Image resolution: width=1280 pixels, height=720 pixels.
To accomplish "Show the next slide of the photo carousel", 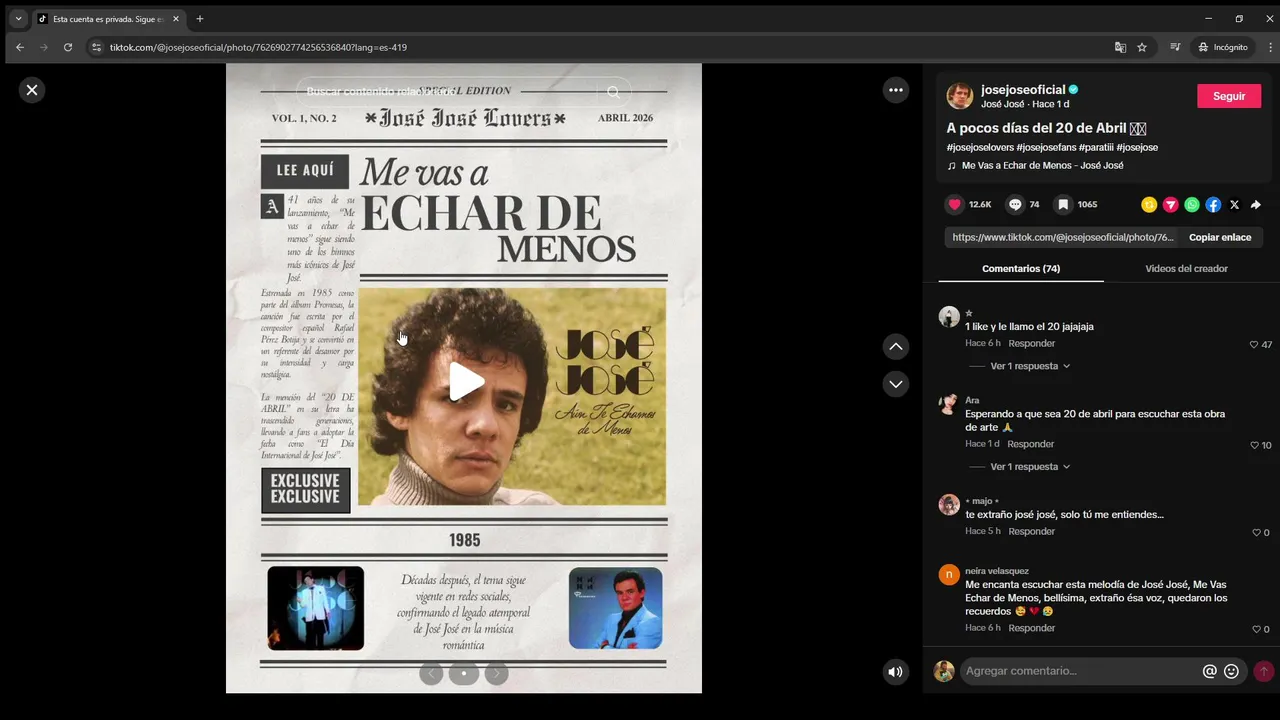I will coord(497,673).
